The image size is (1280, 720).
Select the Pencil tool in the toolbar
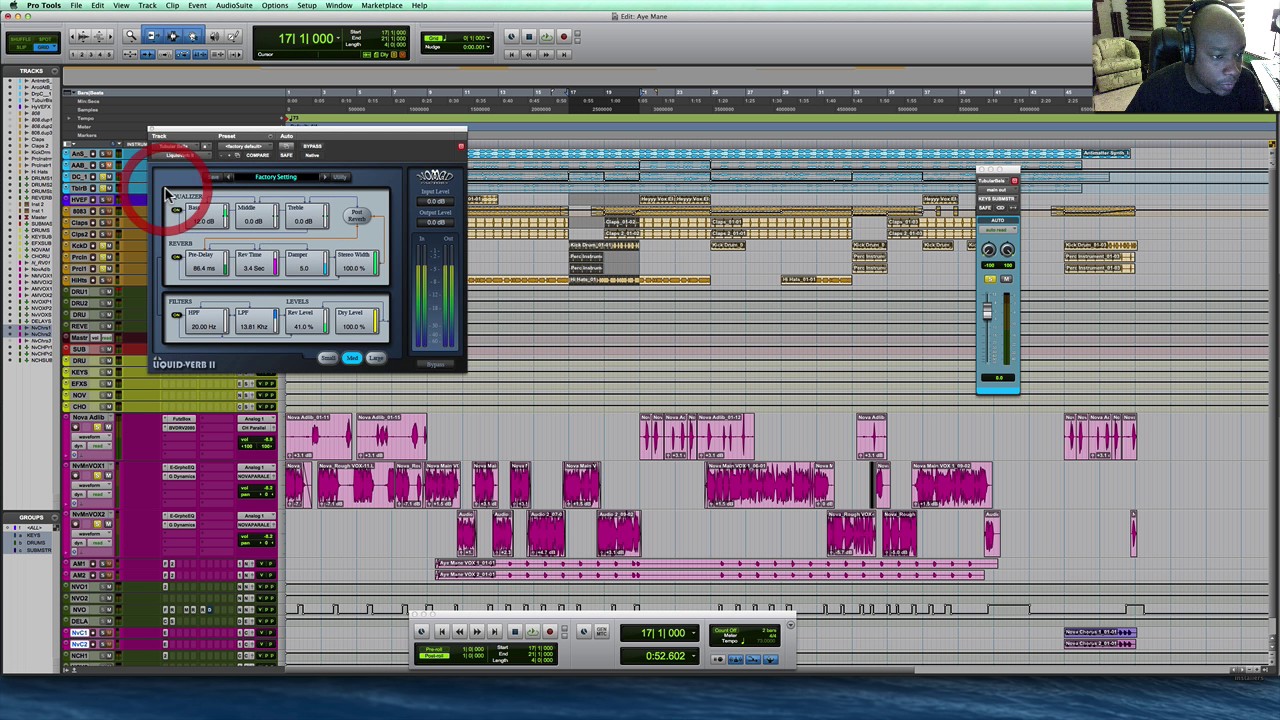coord(233,36)
